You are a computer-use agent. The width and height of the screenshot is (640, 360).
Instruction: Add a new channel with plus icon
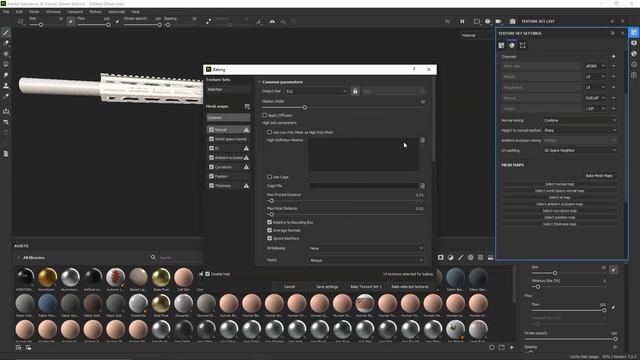pyautogui.click(x=613, y=56)
